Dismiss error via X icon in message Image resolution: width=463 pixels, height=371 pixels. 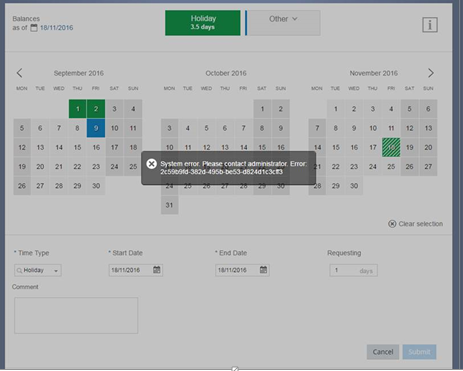(152, 164)
